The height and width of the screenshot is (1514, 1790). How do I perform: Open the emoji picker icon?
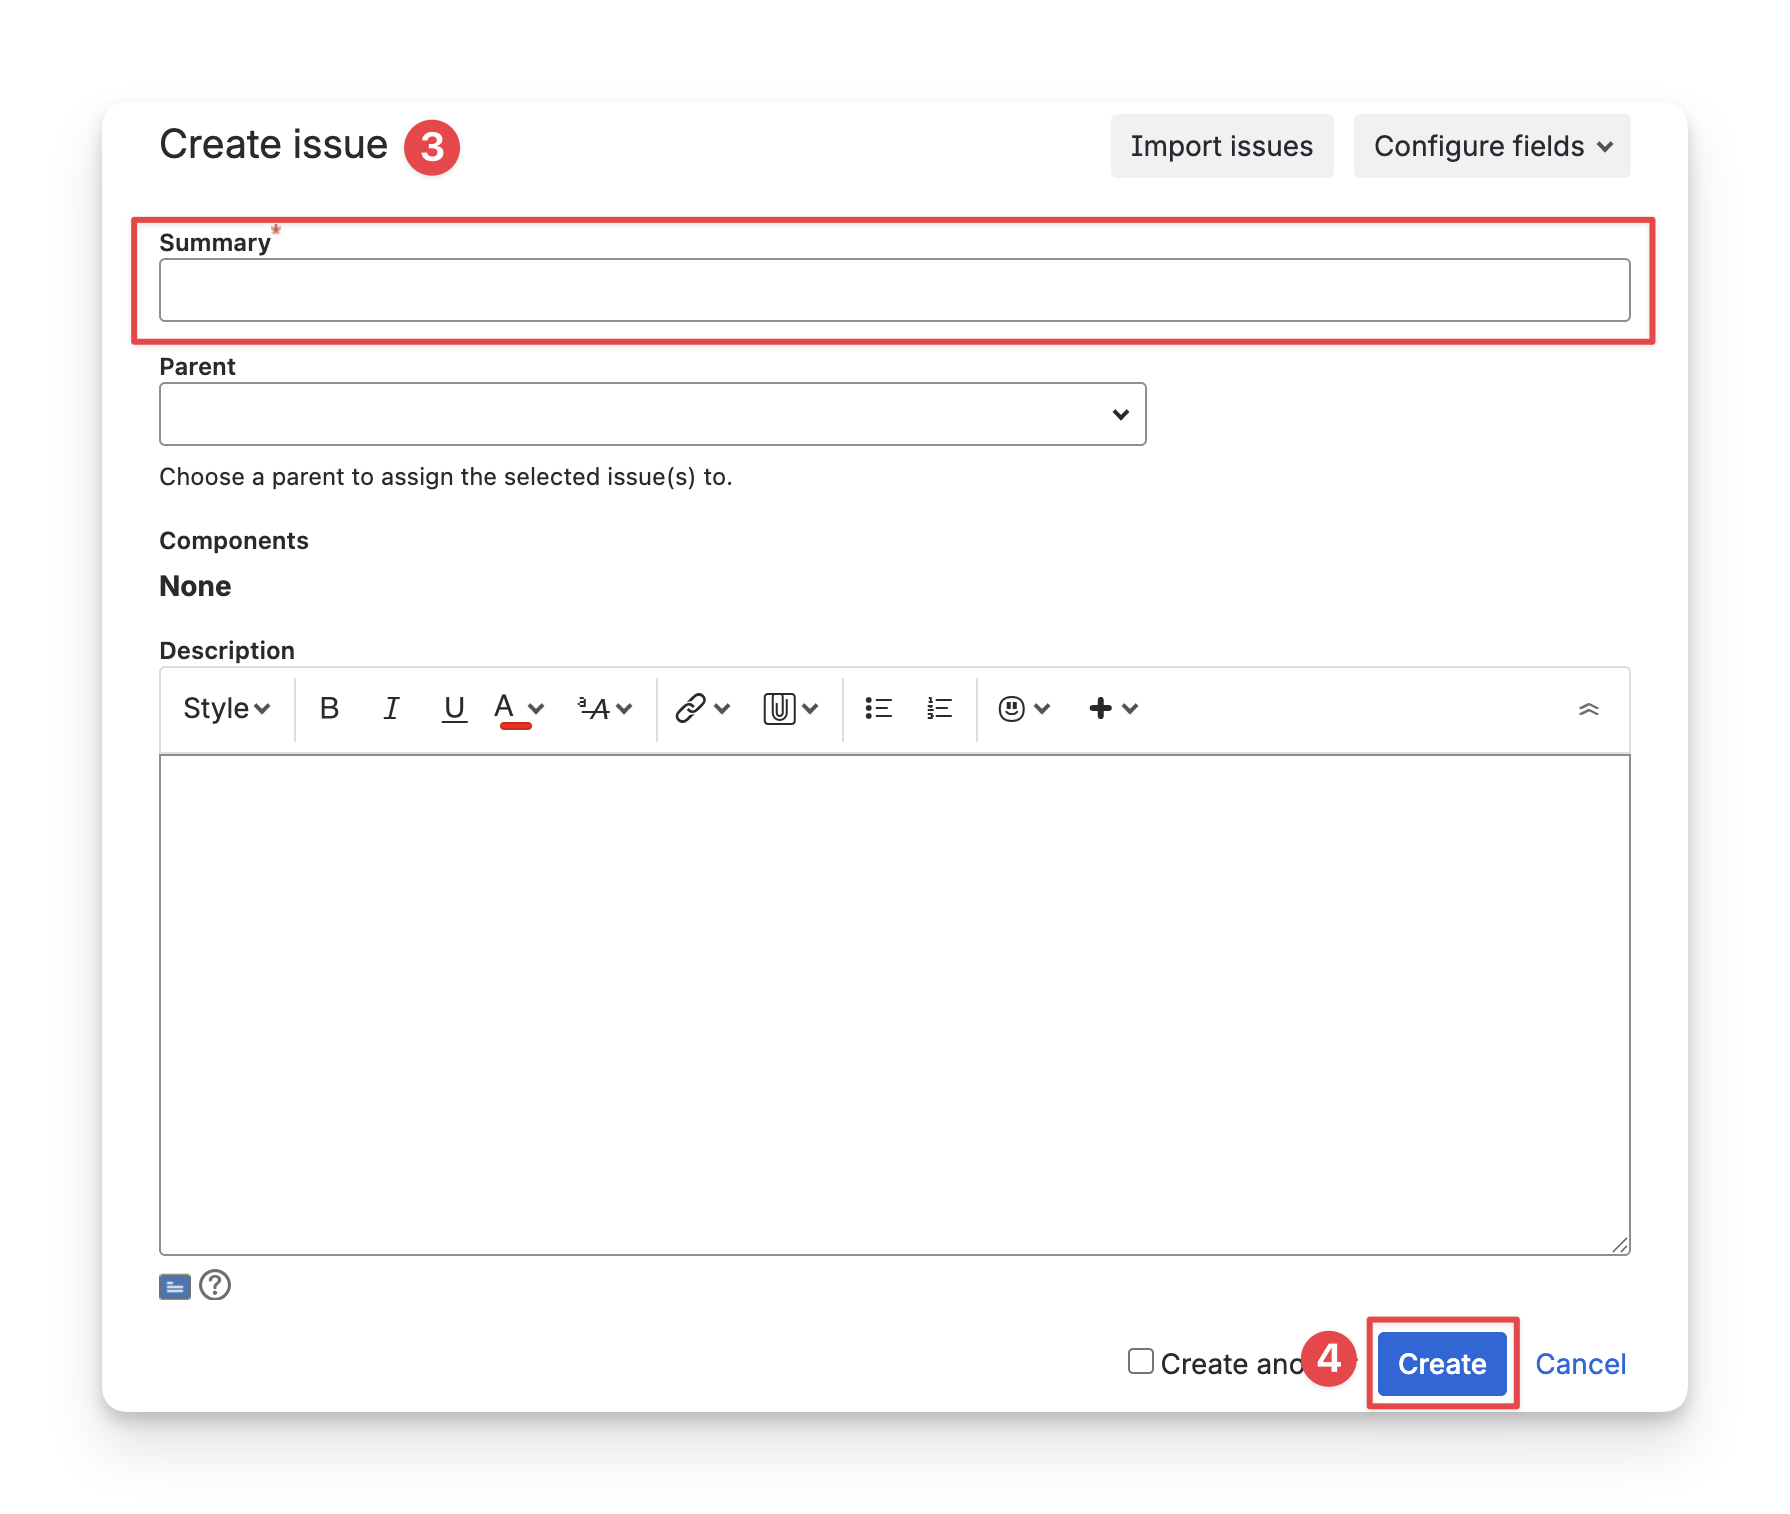coord(1012,709)
